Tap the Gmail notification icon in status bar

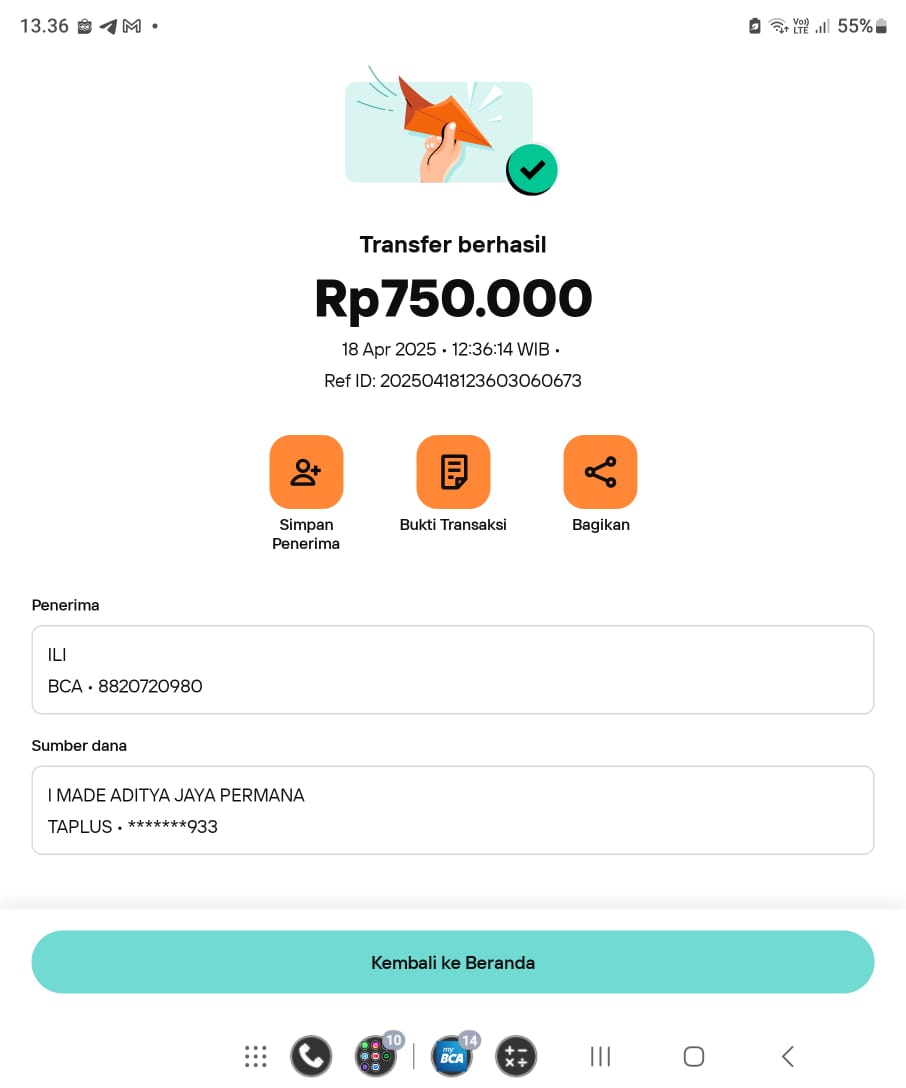click(x=131, y=27)
